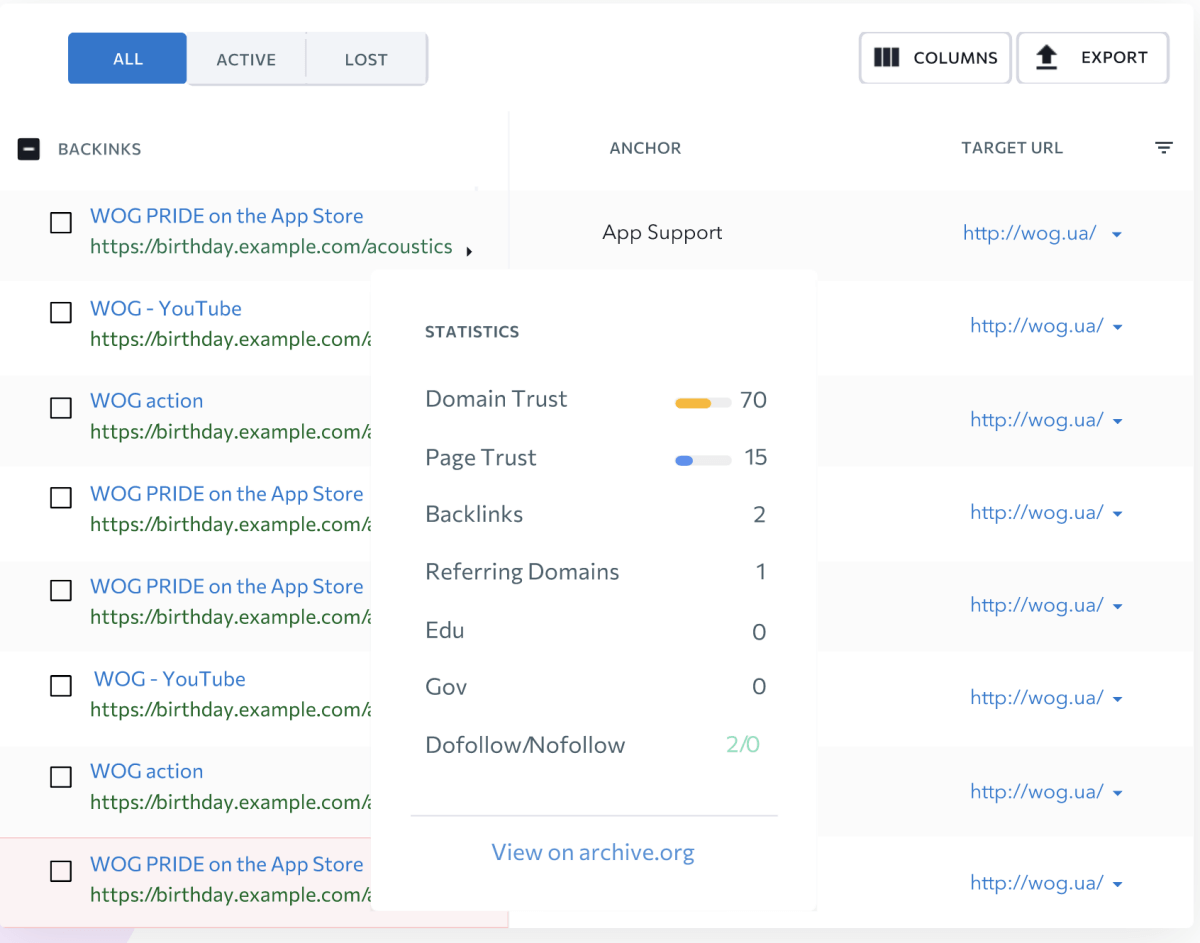Switch to the ACTIVE tab
The width and height of the screenshot is (1200, 943).
(246, 59)
